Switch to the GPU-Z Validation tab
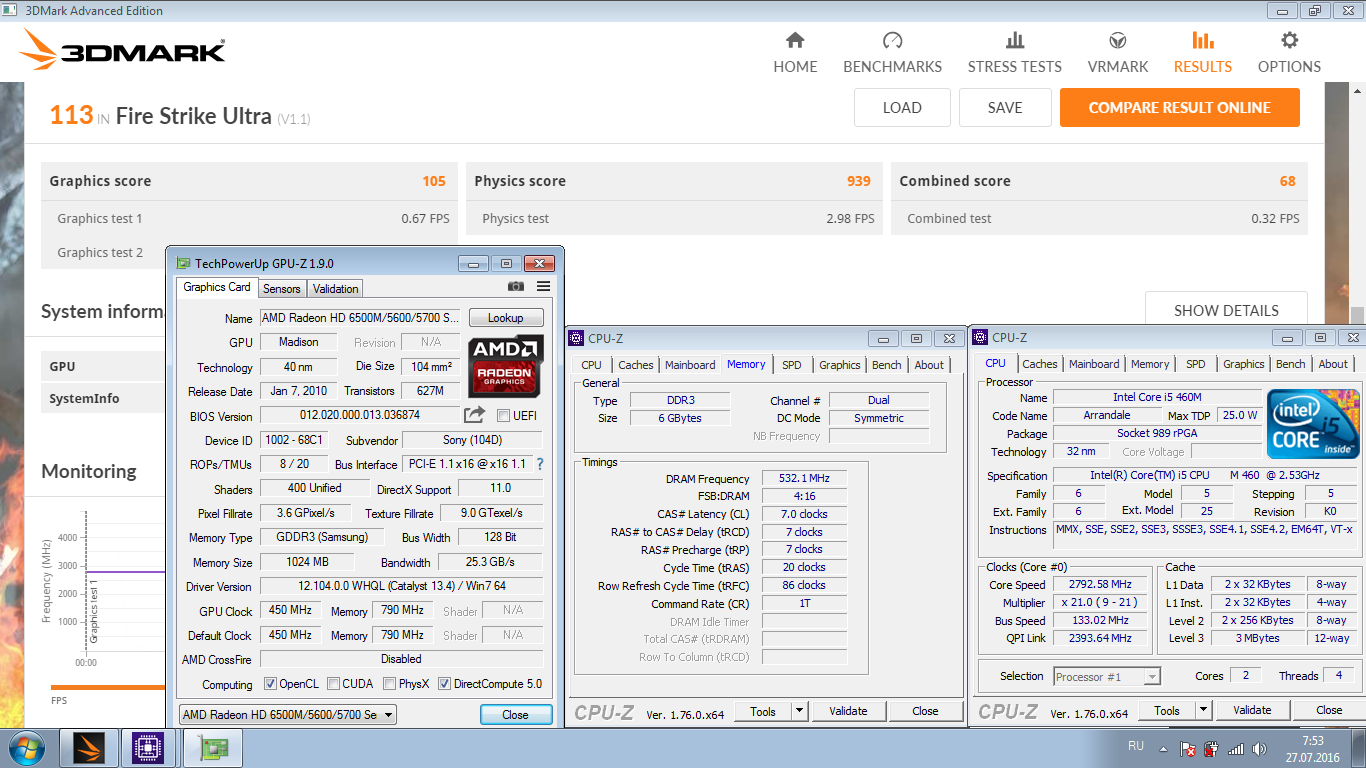 point(335,288)
